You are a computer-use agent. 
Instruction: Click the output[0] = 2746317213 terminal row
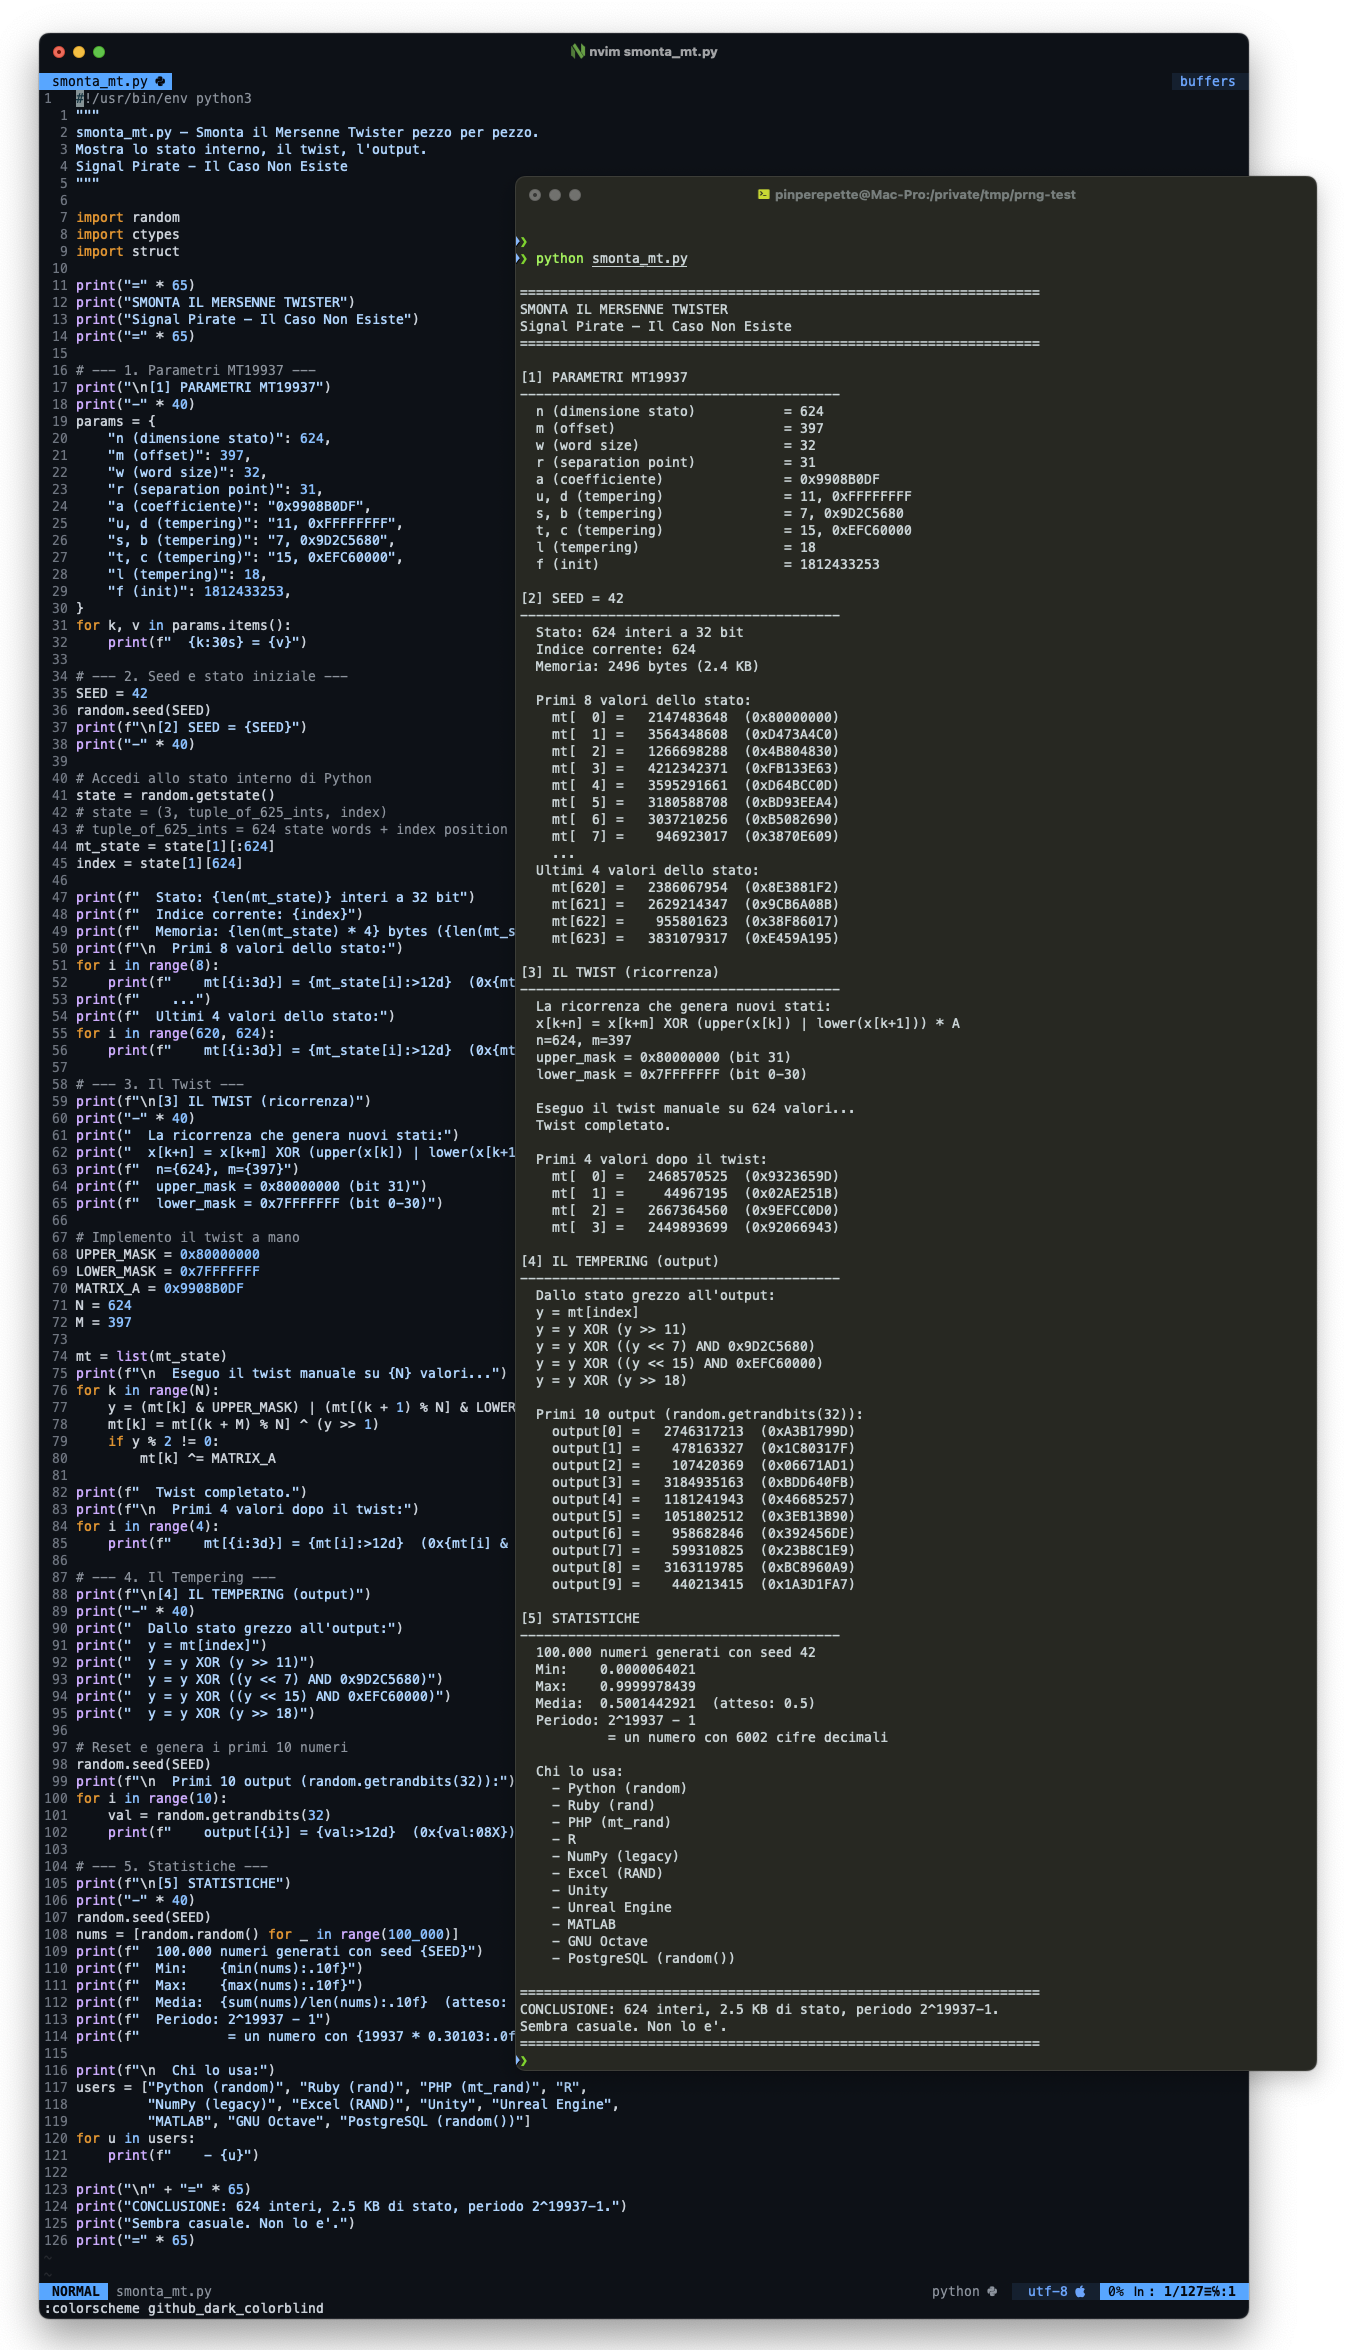pyautogui.click(x=704, y=1431)
